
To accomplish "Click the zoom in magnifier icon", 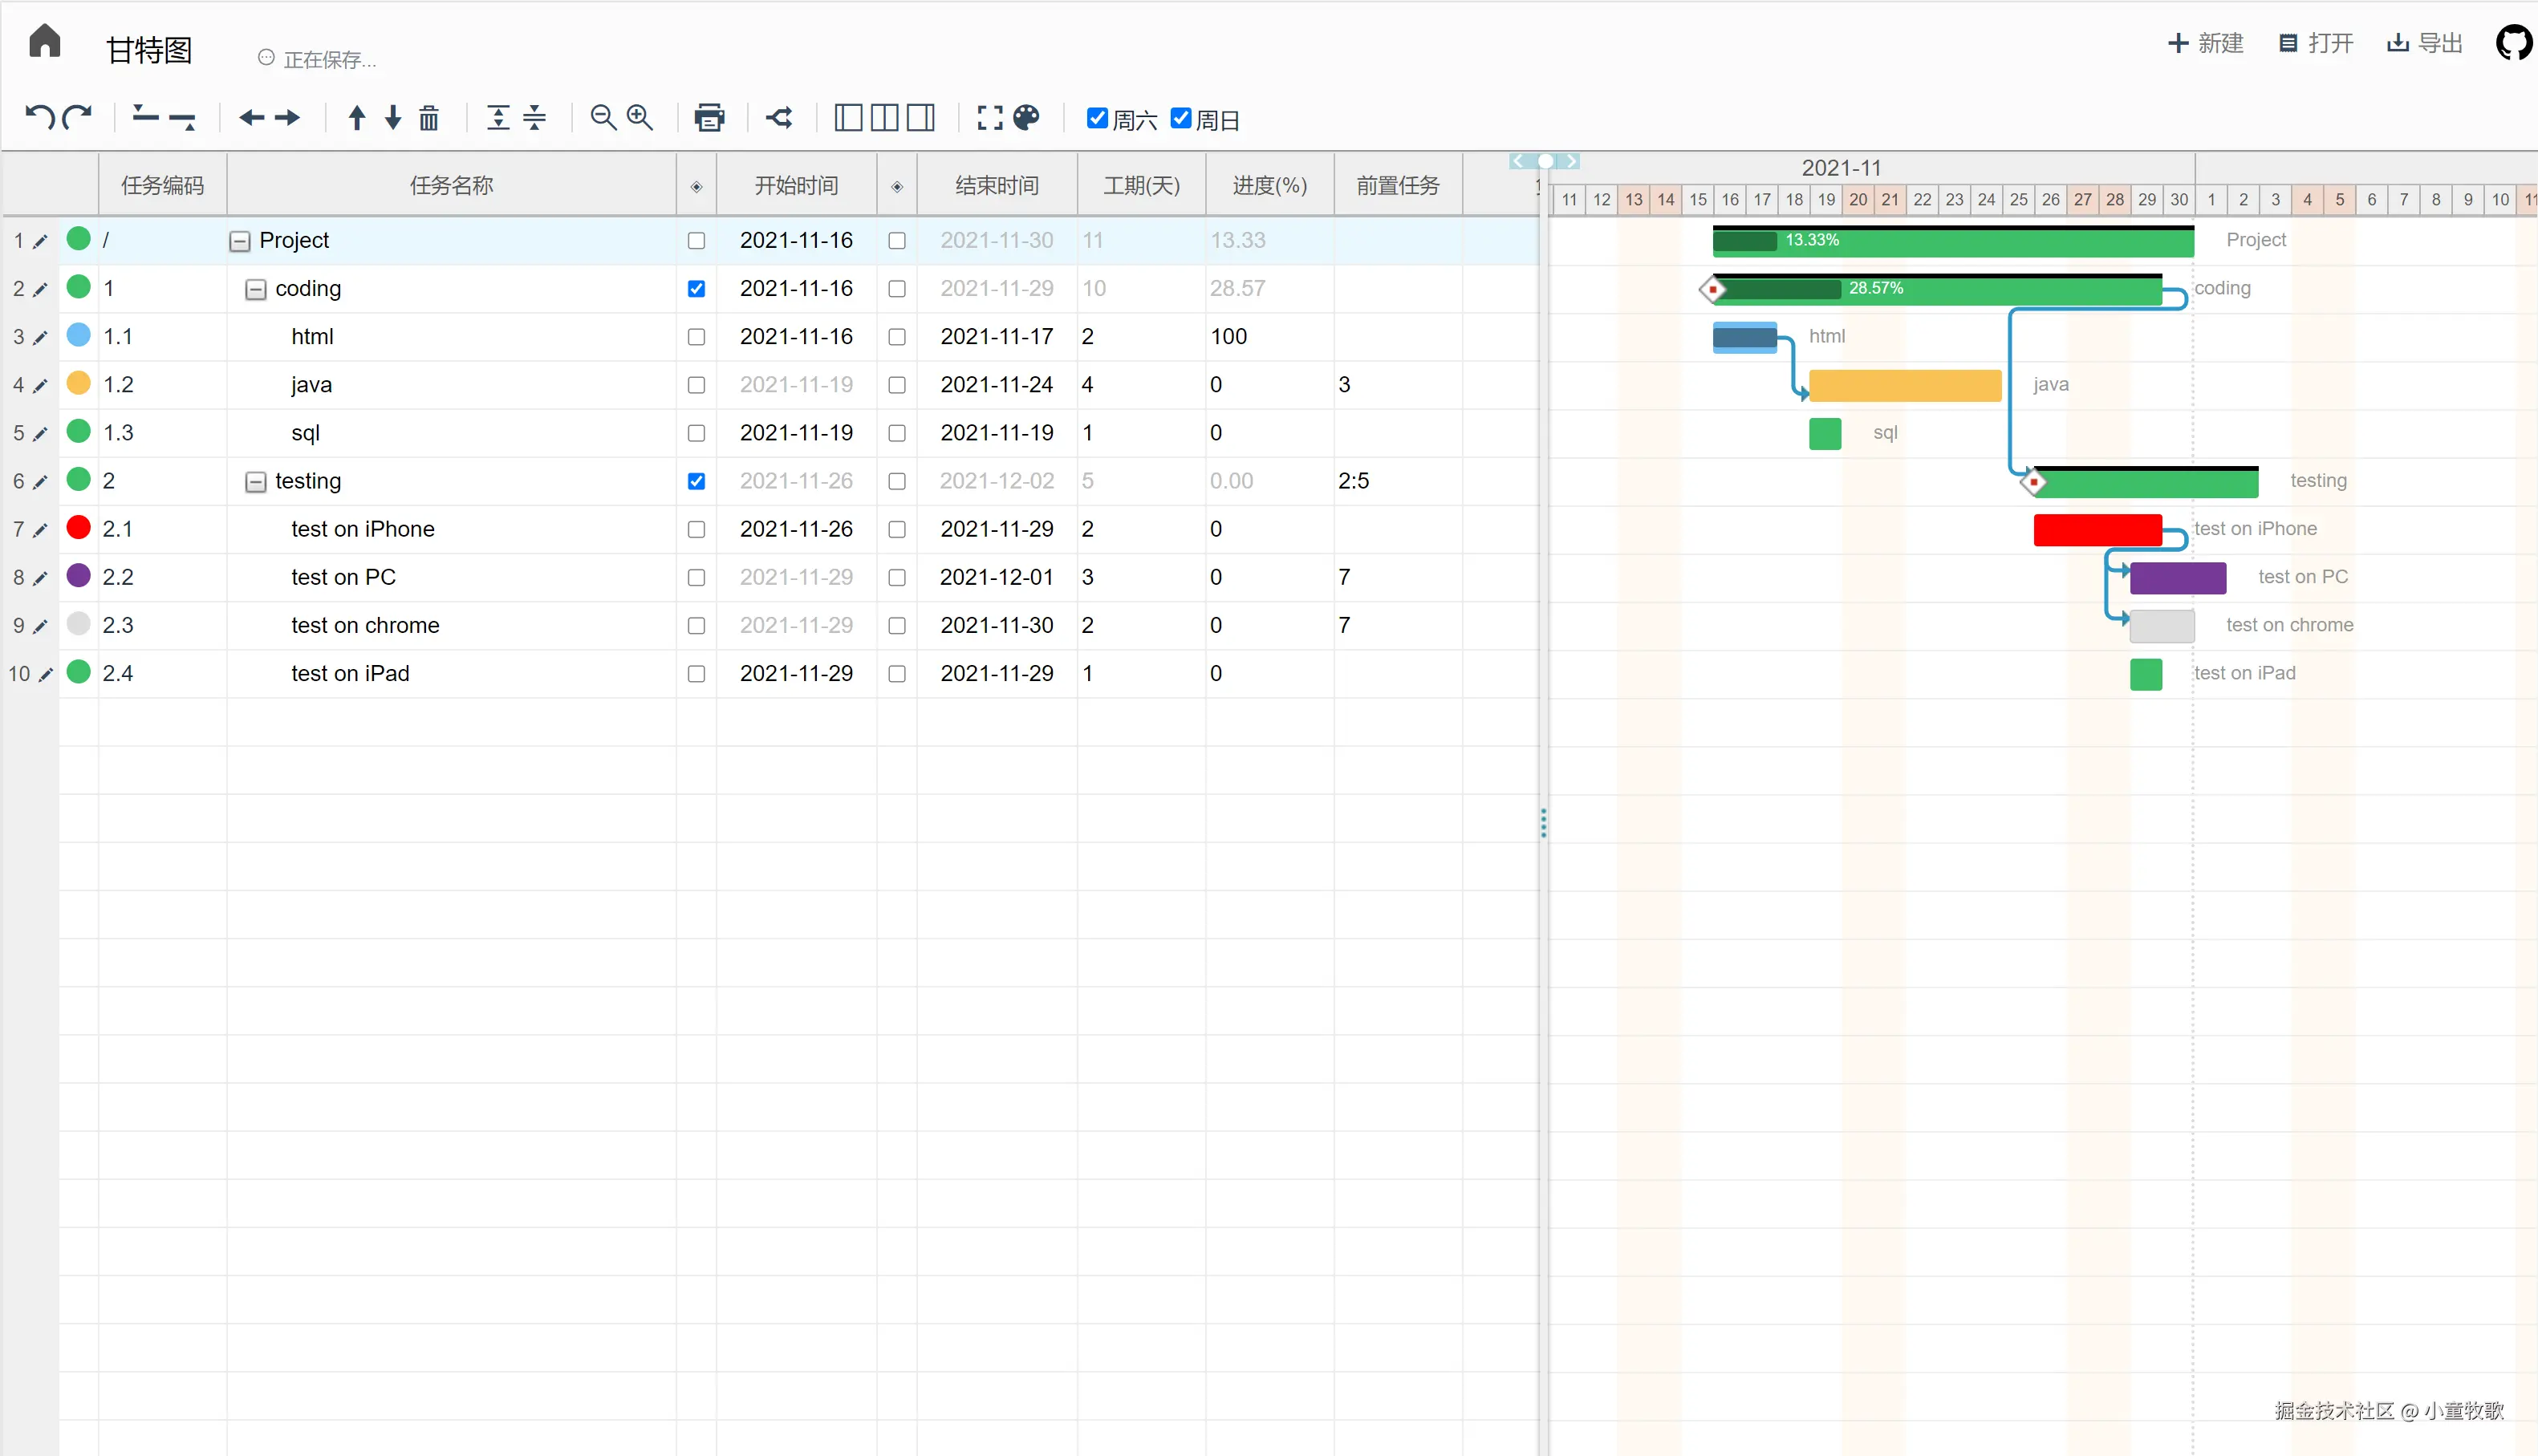I will click(x=640, y=118).
